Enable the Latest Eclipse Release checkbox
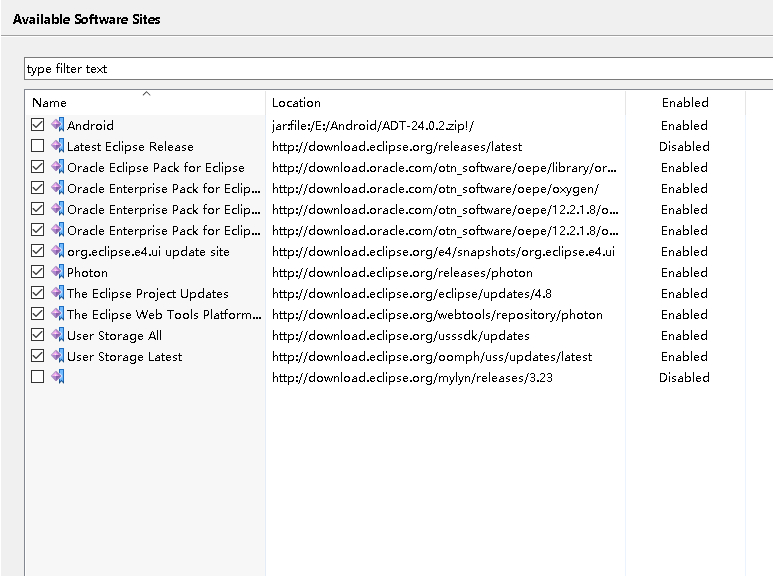Screen dimensions: 773x576 pos(38,146)
